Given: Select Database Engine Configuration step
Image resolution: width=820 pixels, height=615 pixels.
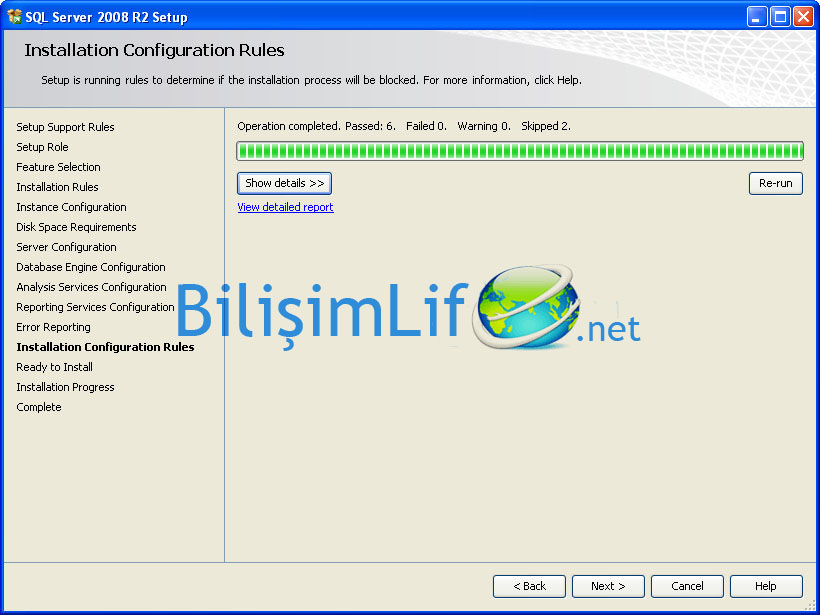Looking at the screenshot, I should [91, 267].
